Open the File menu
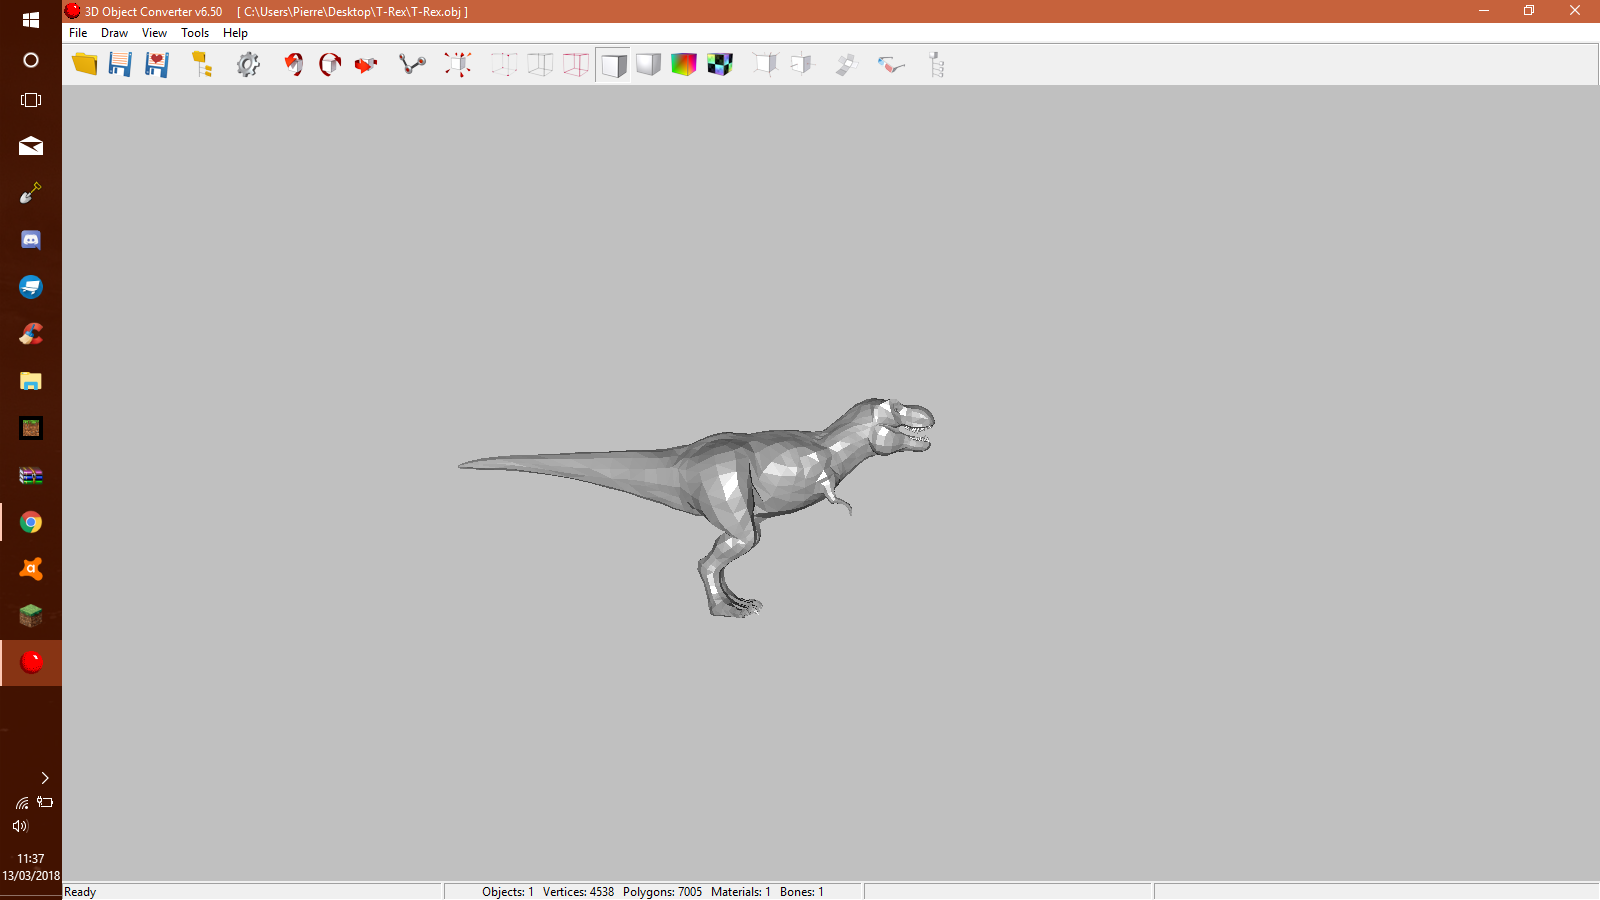 [78, 33]
